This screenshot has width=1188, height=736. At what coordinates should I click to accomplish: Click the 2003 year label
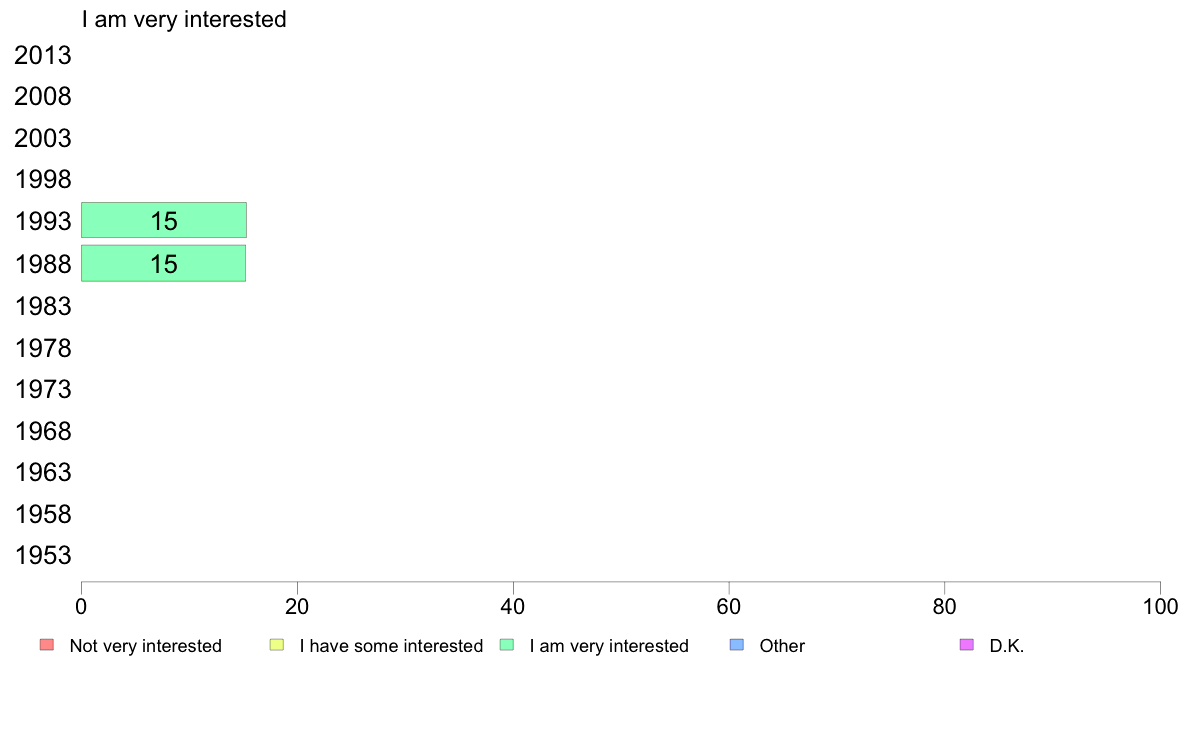pos(43,138)
